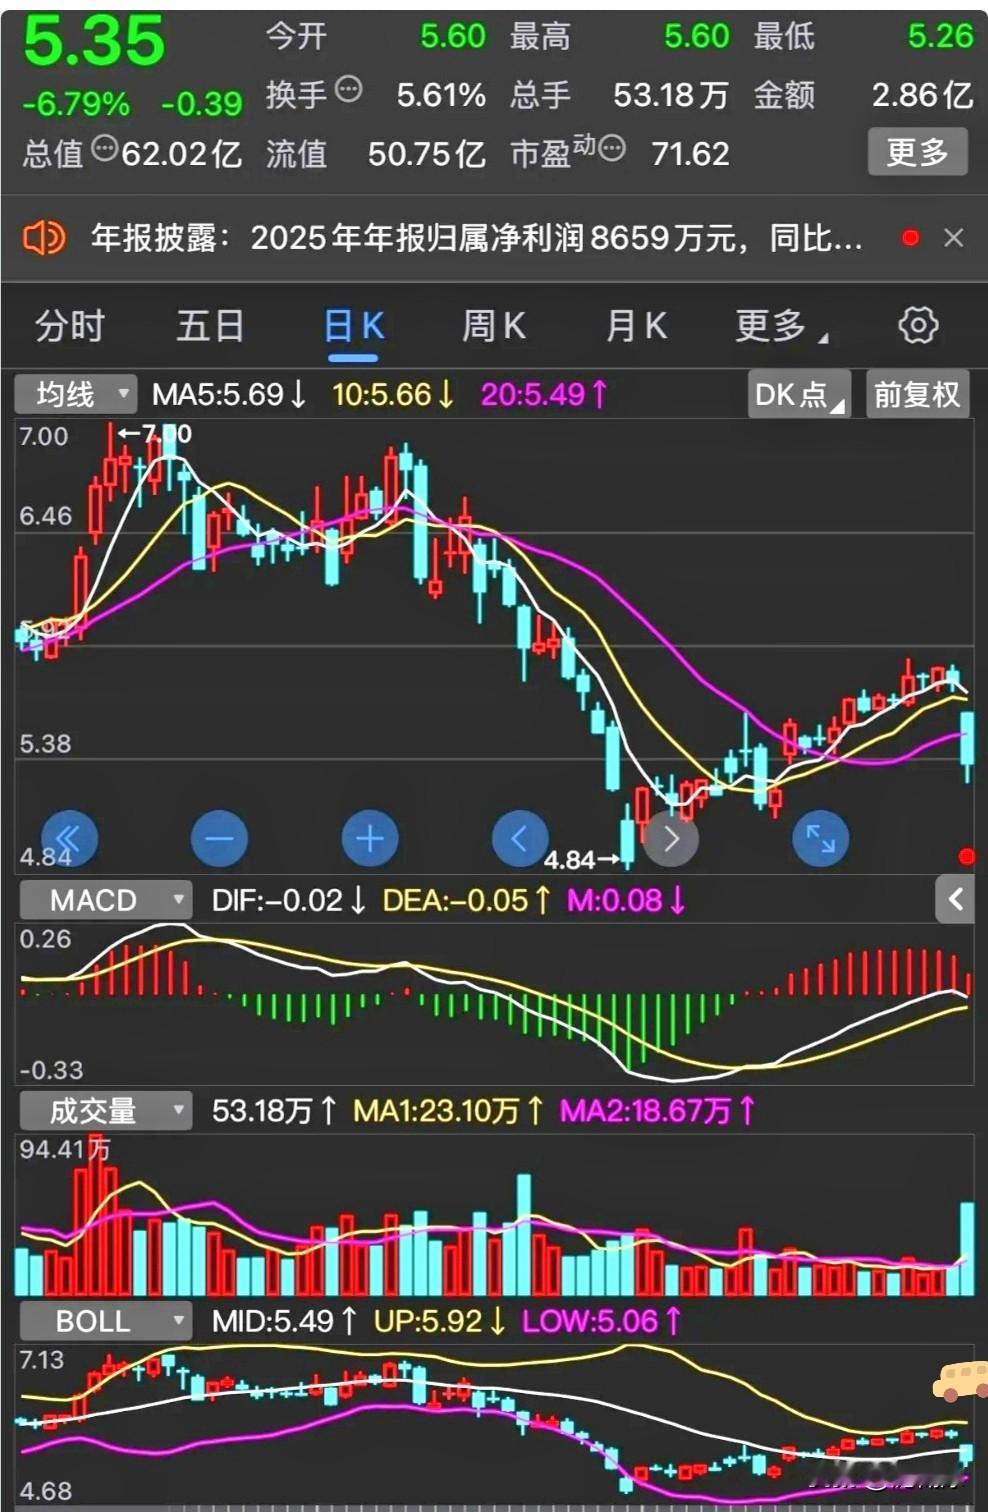The image size is (988, 1512).
Task: Move chart right with gray arrow button
Action: click(671, 838)
